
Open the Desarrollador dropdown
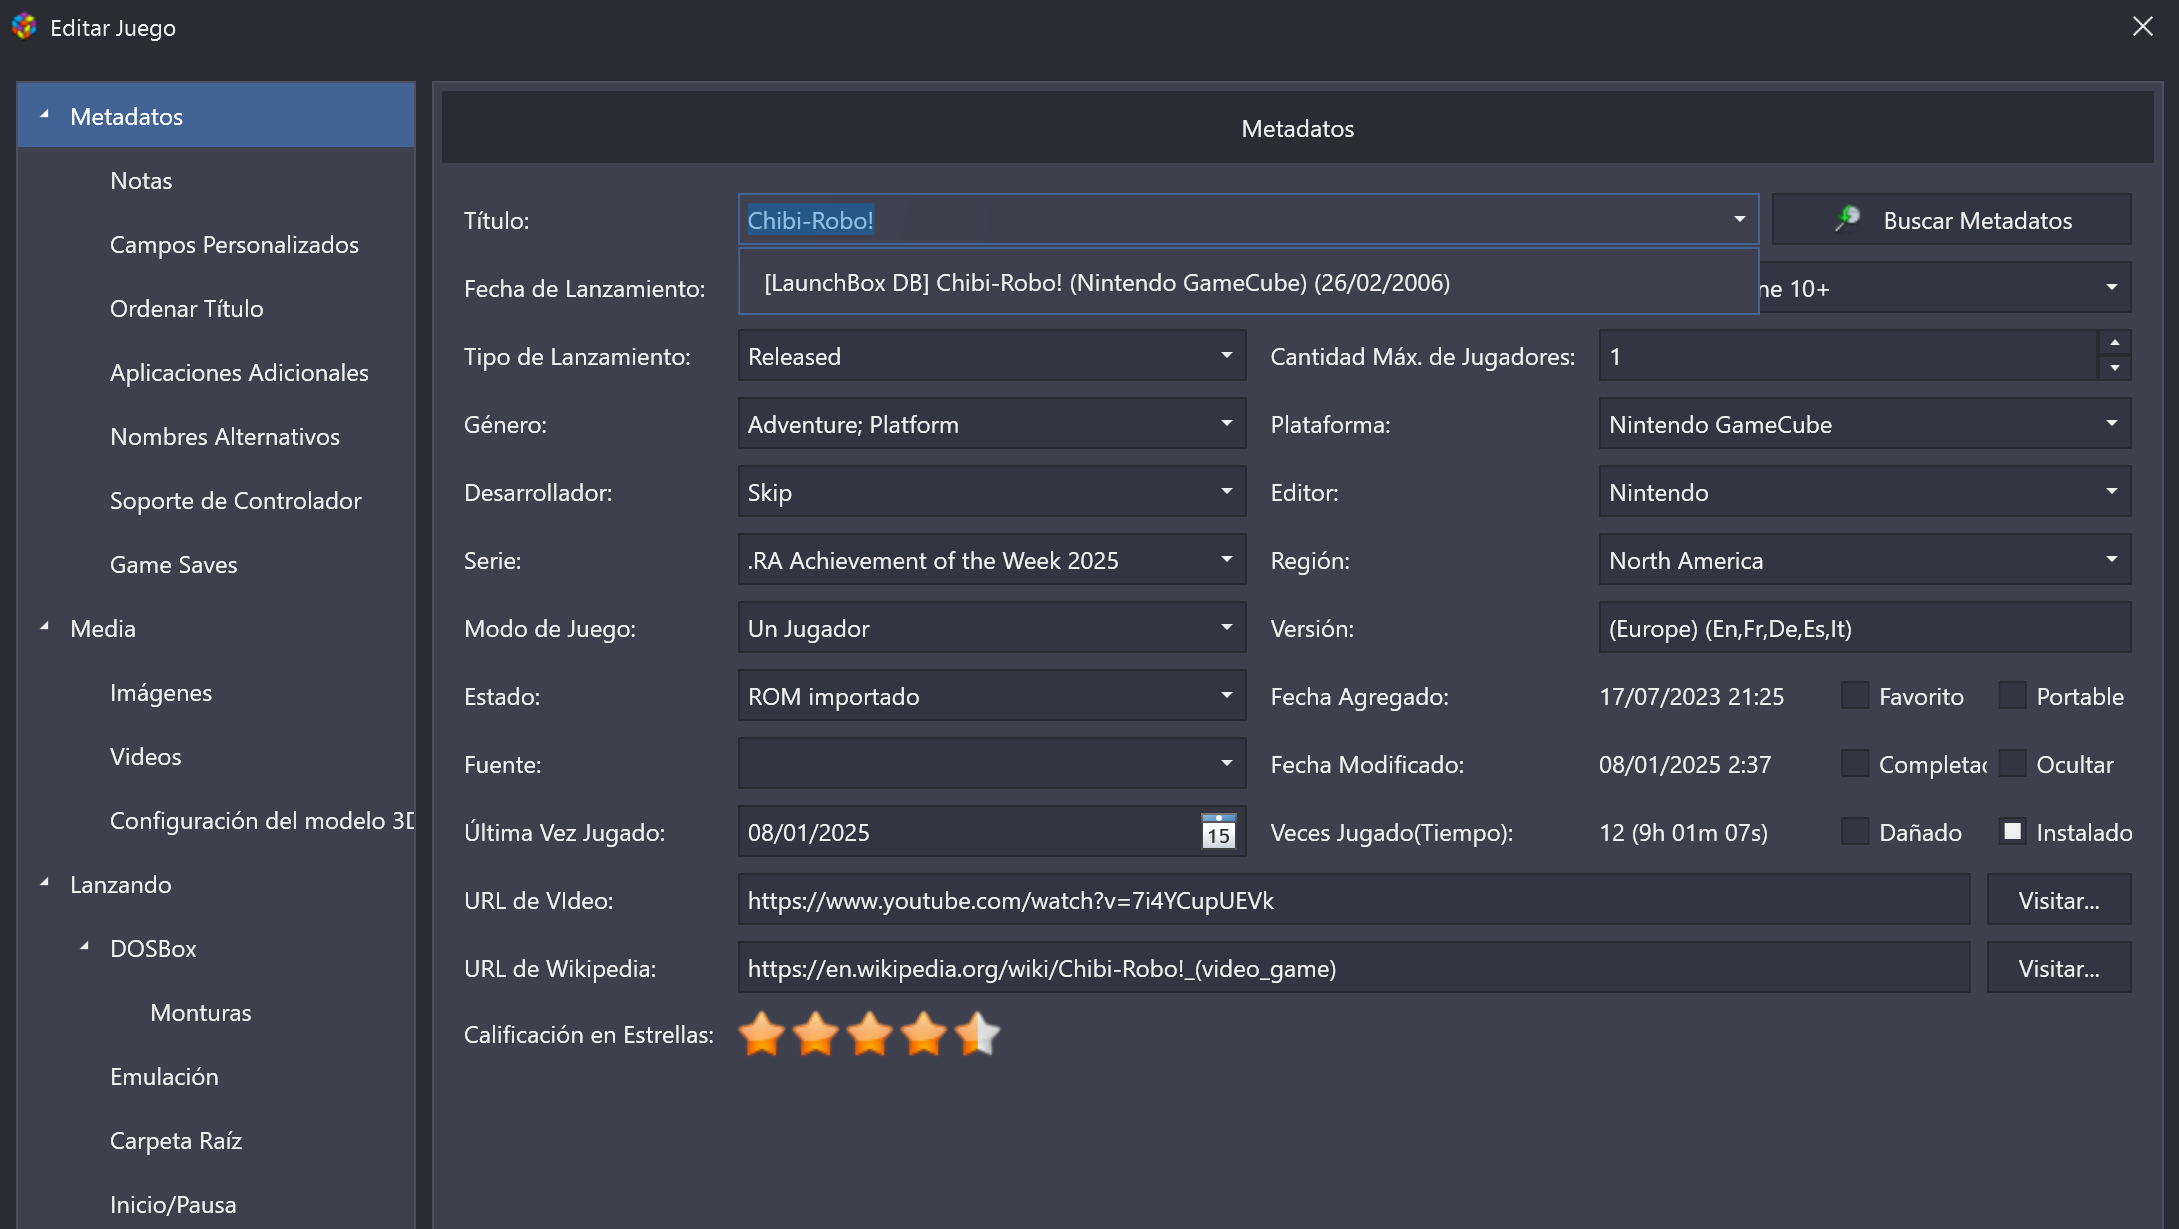1226,492
